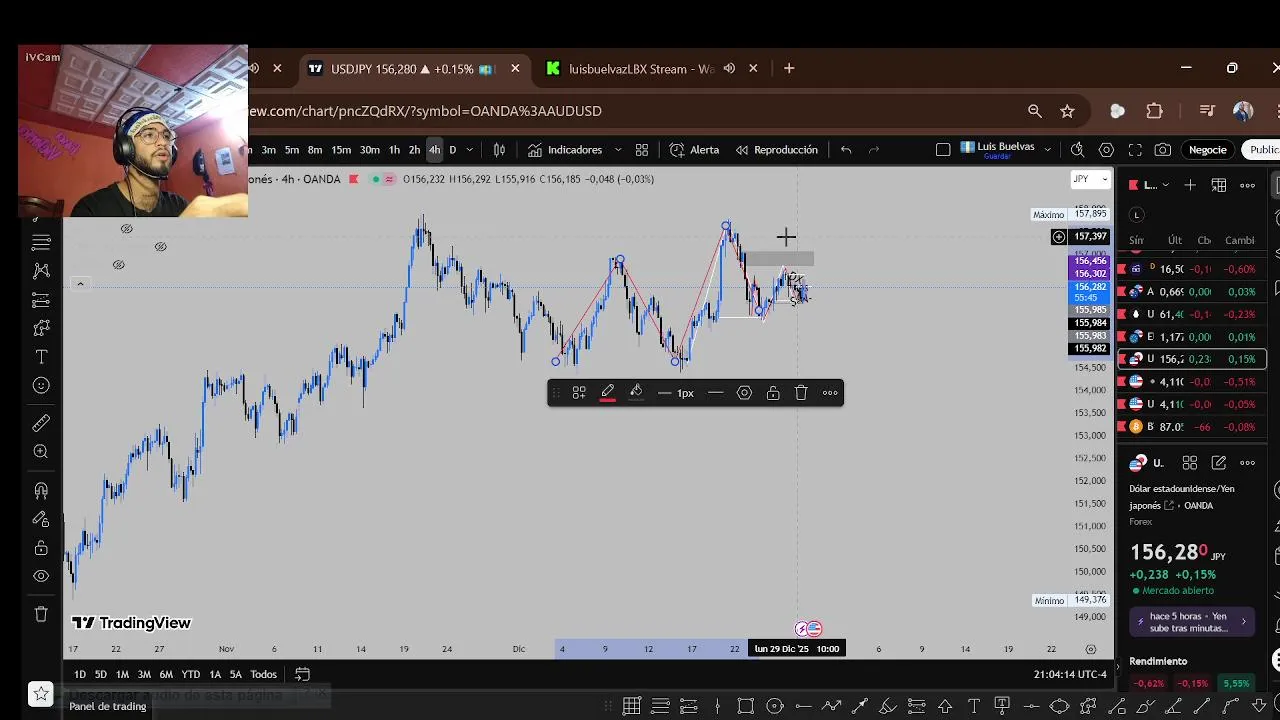Open a new browser tab
1280x720 pixels.
pyautogui.click(x=789, y=68)
